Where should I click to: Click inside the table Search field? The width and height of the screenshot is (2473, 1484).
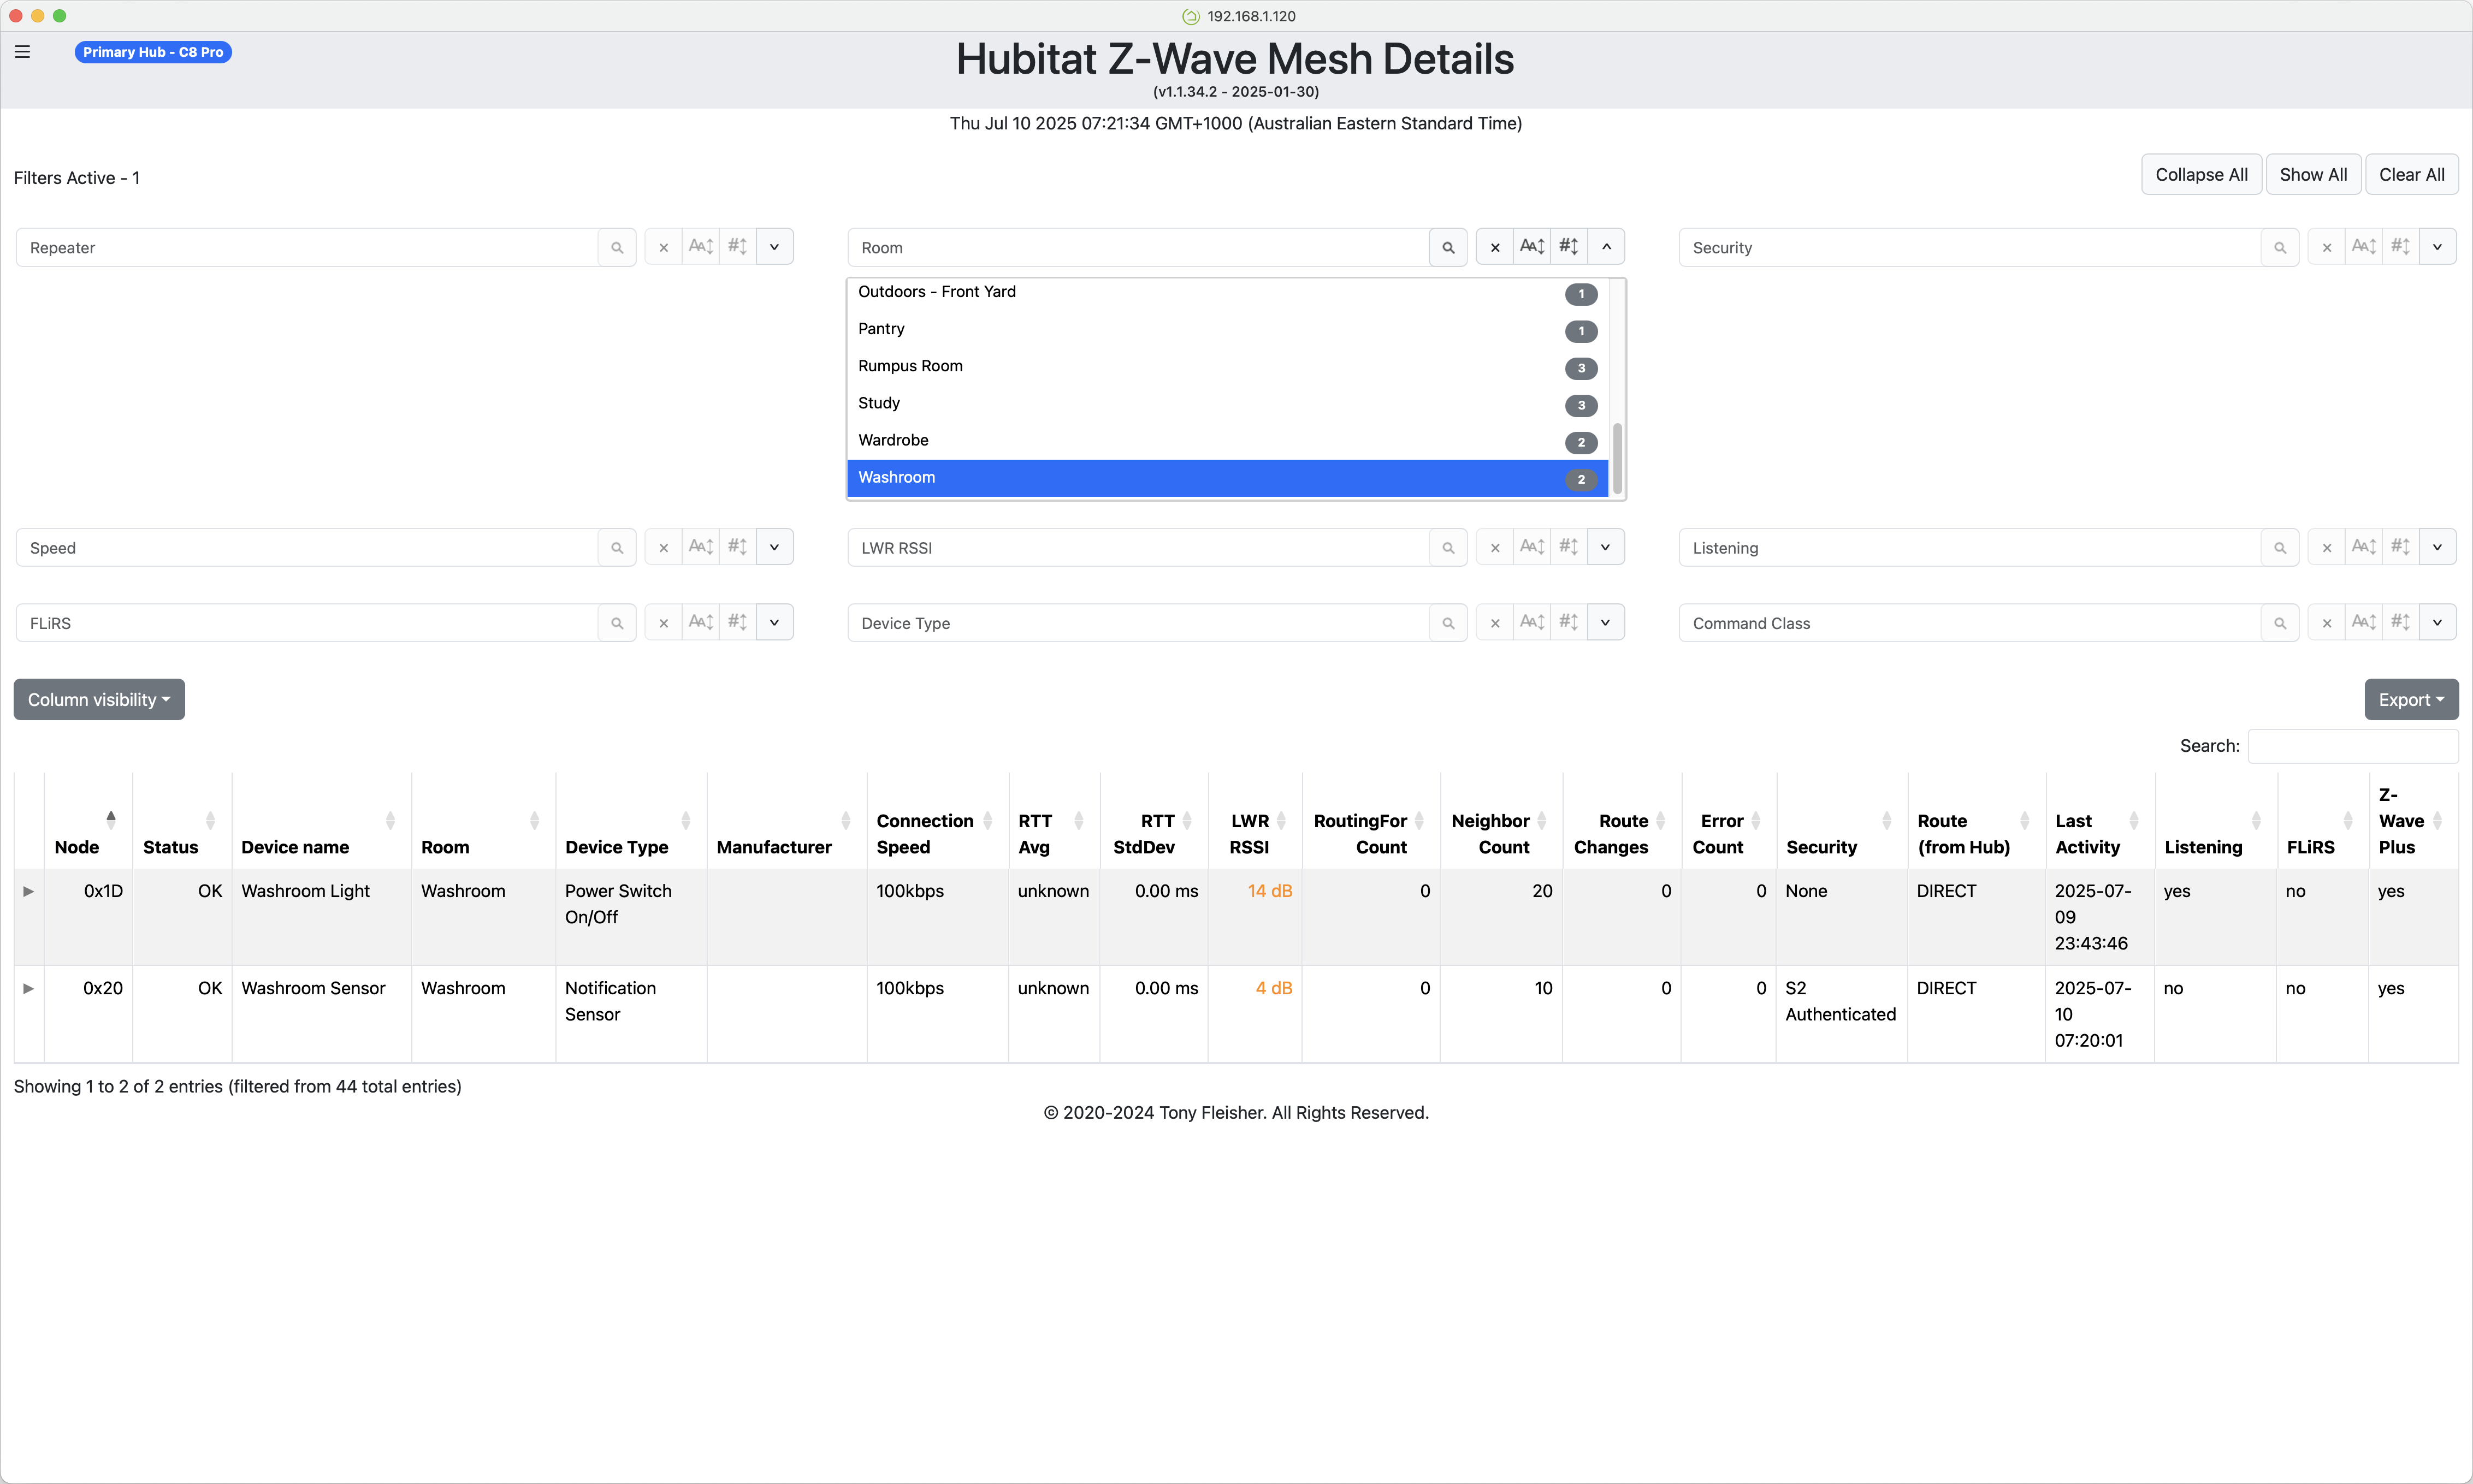pyautogui.click(x=2352, y=746)
